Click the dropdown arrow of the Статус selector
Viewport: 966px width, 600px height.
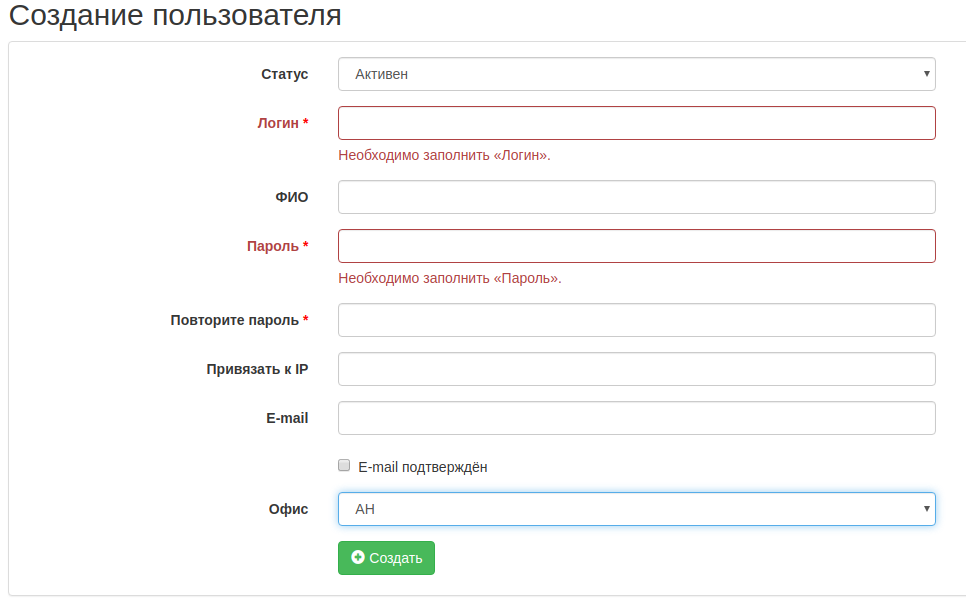925,74
